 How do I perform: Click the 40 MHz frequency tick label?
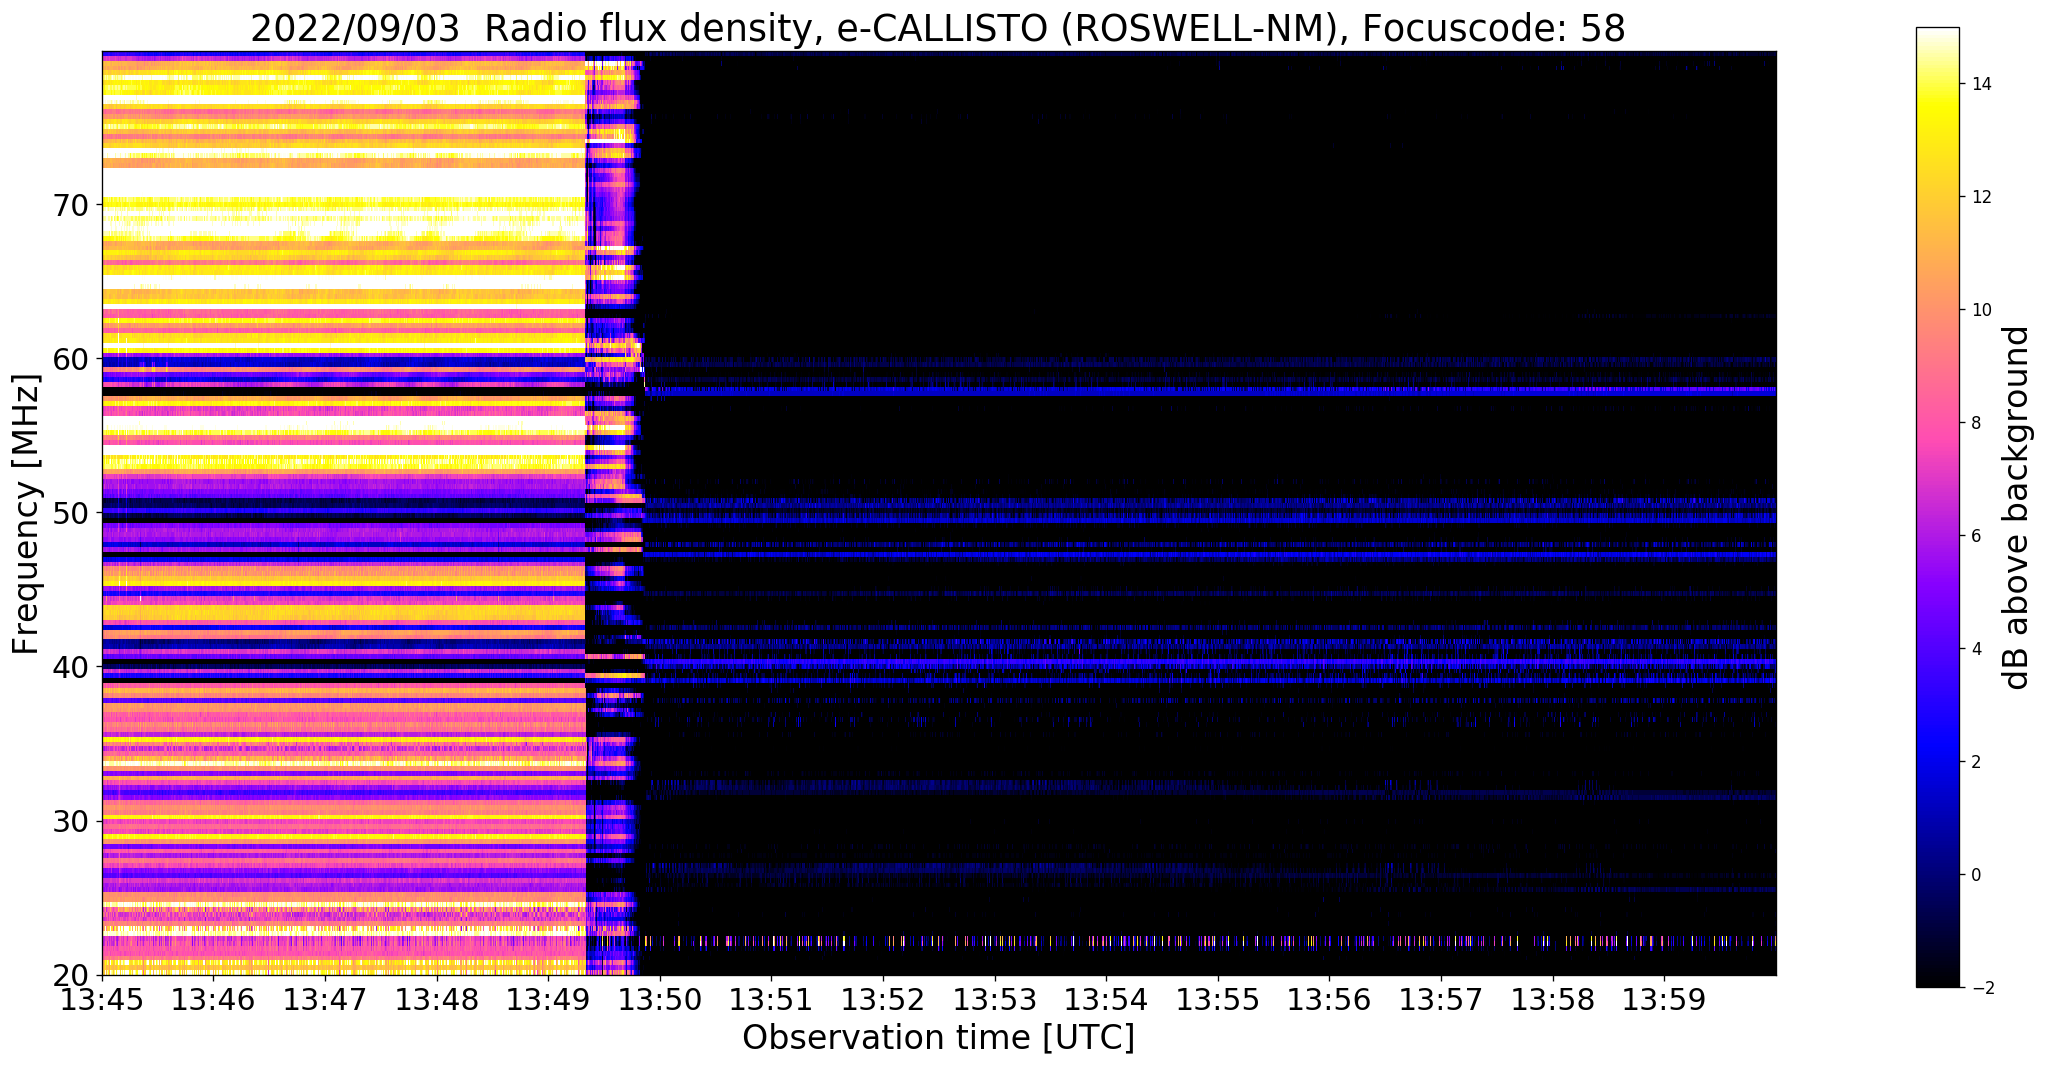(71, 666)
